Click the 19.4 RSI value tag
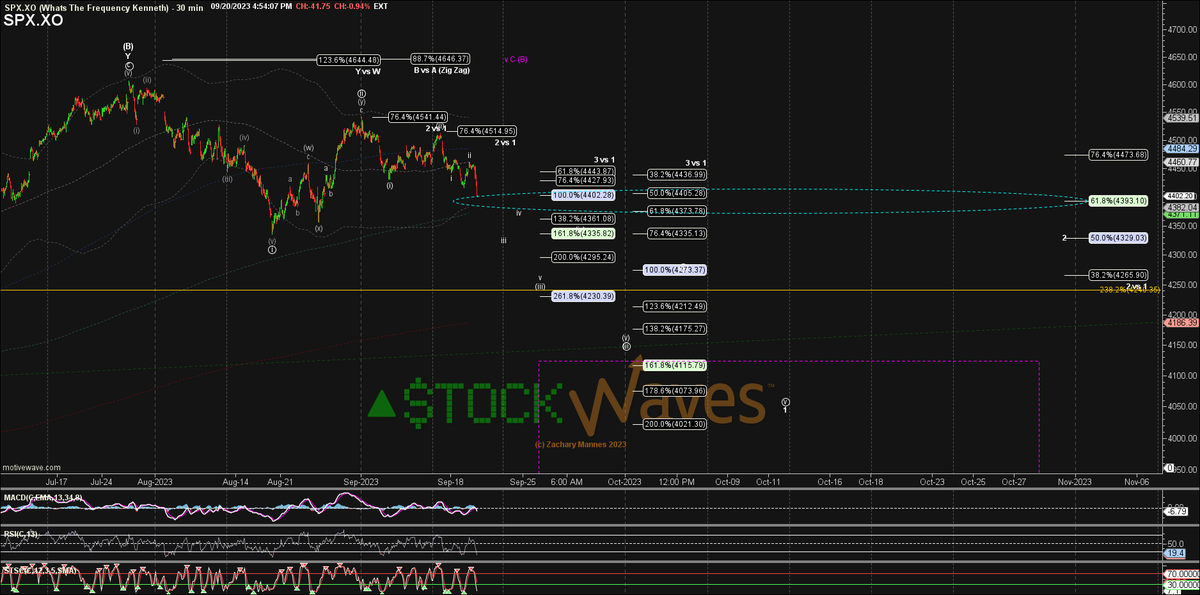Screen dimensions: 1200x595 [x=1174, y=553]
